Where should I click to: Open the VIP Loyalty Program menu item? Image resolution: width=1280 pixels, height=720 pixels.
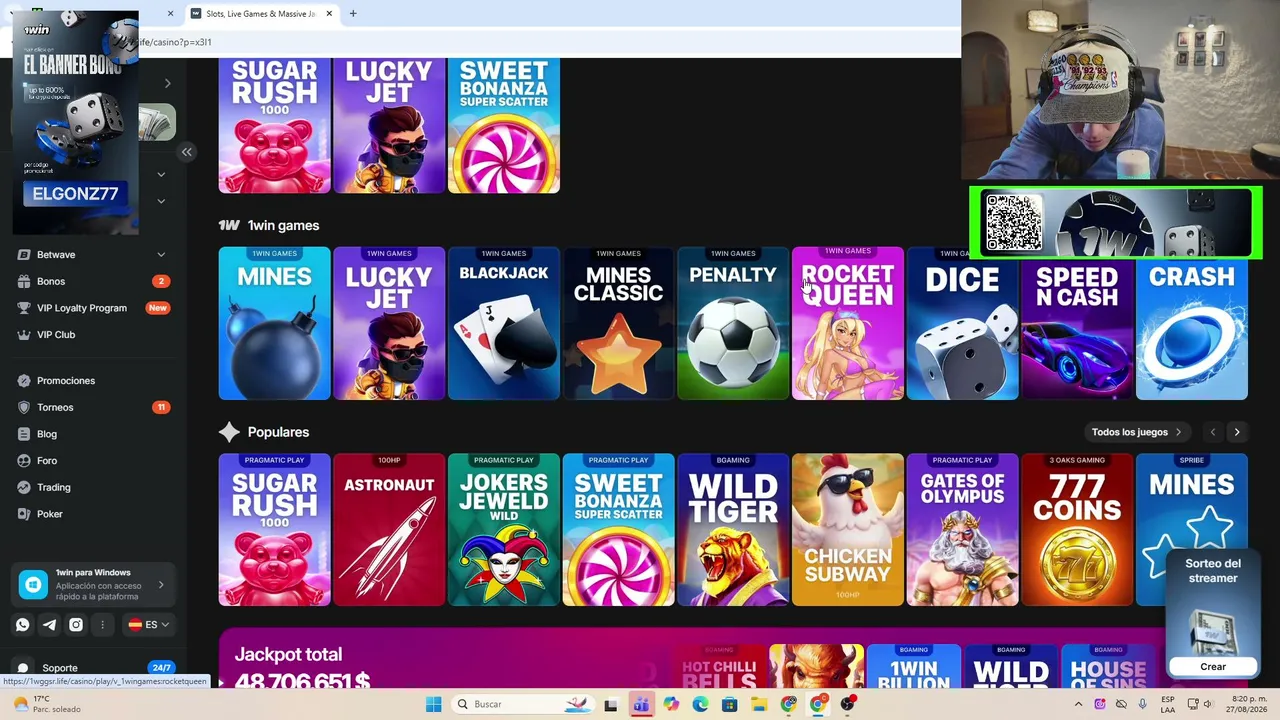[x=93, y=308]
